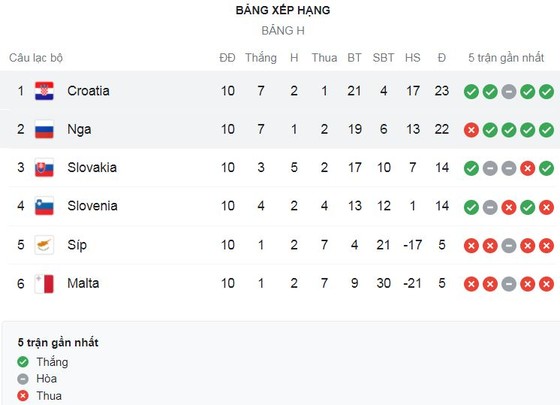560x405 pixels.
Task: Select the 5 trận gần nhất column header
Action: tap(506, 58)
